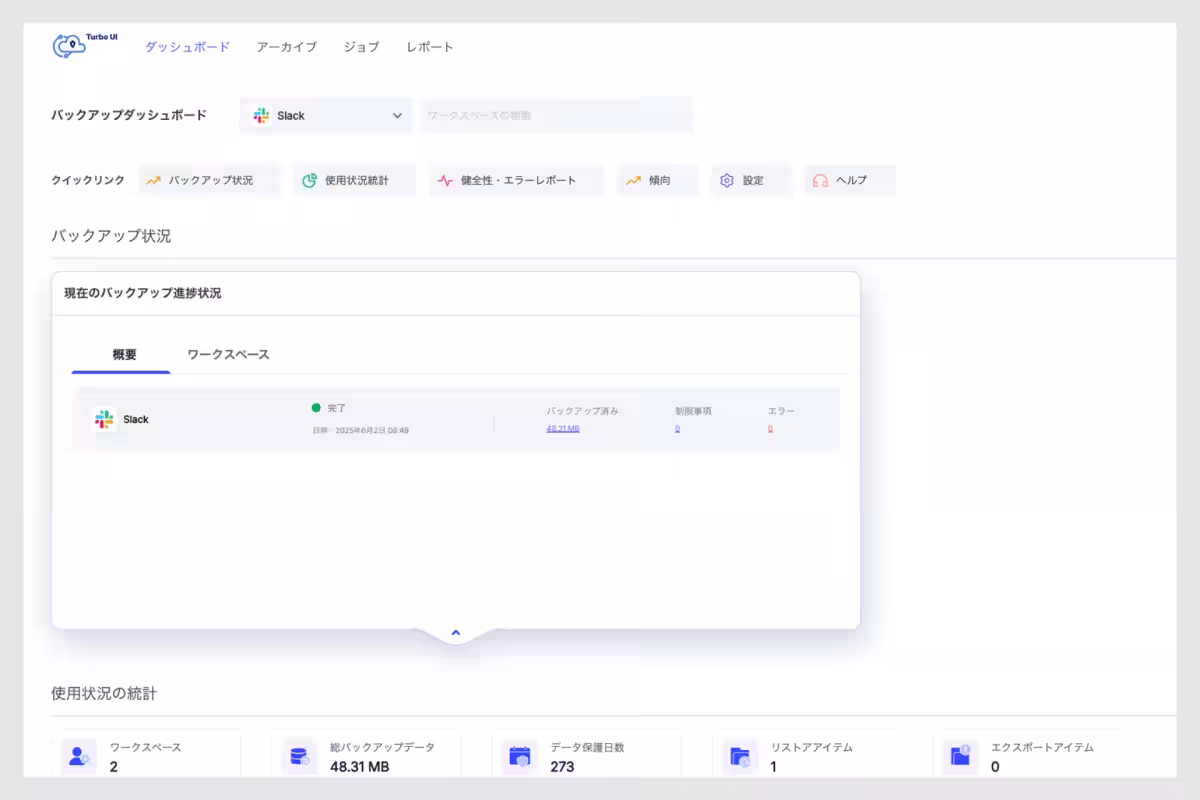Open the 設定 gear quick link

point(750,180)
